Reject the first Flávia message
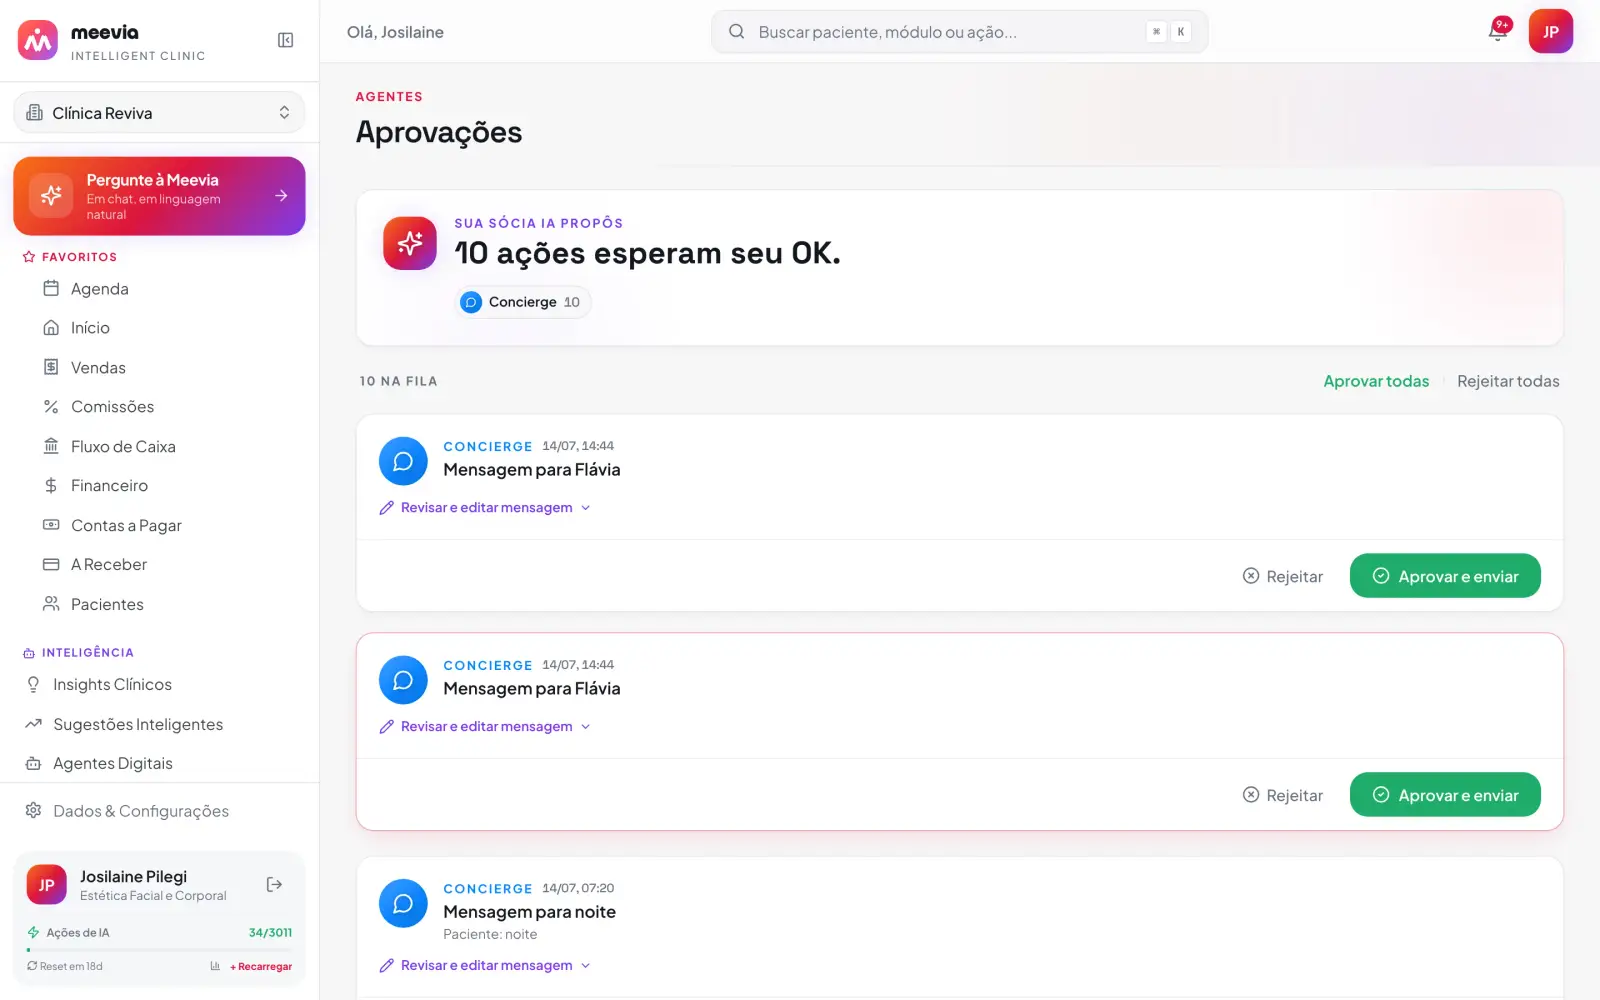The height and width of the screenshot is (1000, 1600). (1283, 576)
